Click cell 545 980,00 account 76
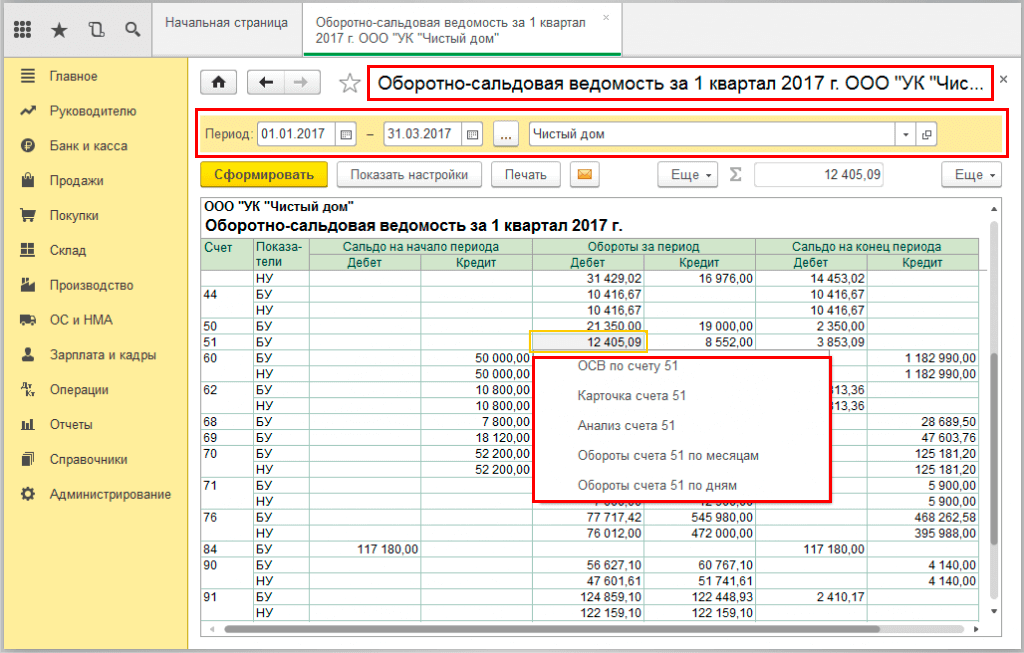1024x653 pixels. pos(700,517)
